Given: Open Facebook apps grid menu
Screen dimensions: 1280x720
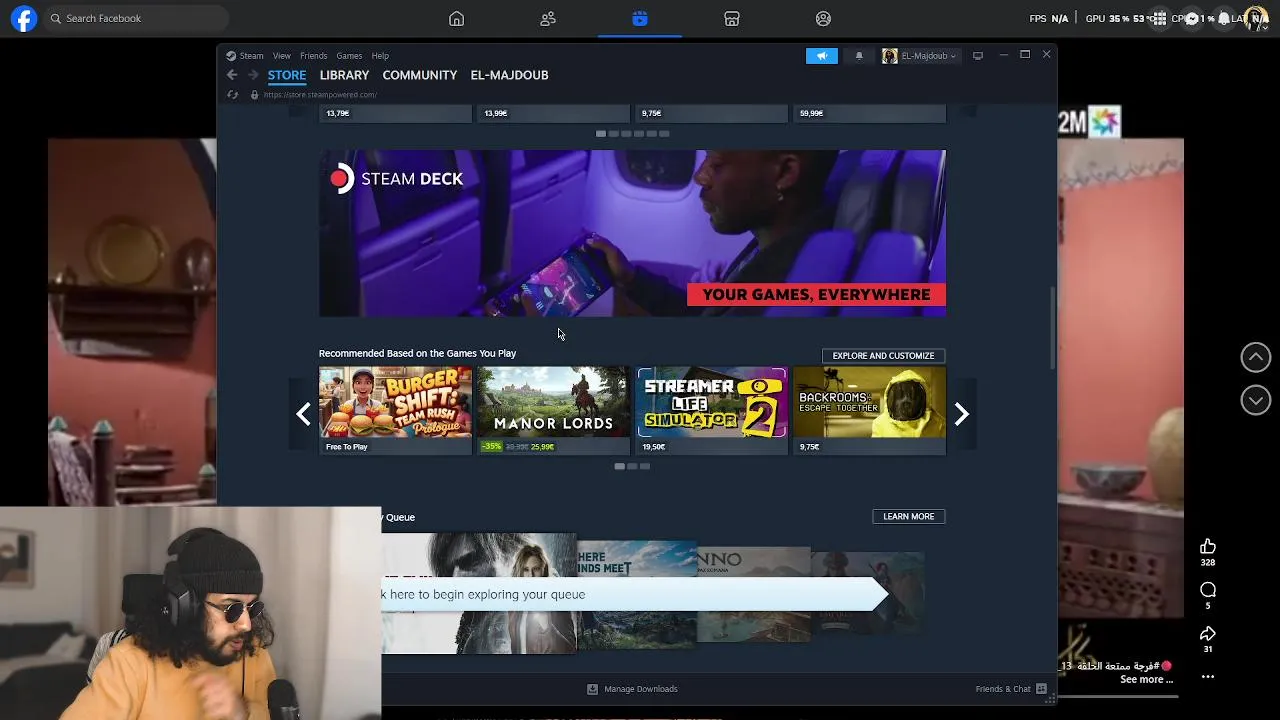Looking at the screenshot, I should click(1158, 18).
